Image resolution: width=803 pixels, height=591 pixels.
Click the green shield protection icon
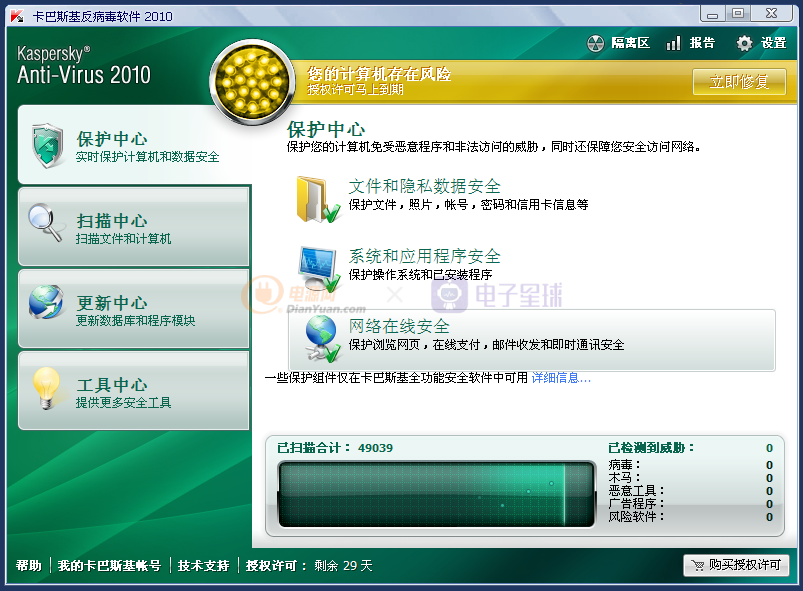coord(47,146)
